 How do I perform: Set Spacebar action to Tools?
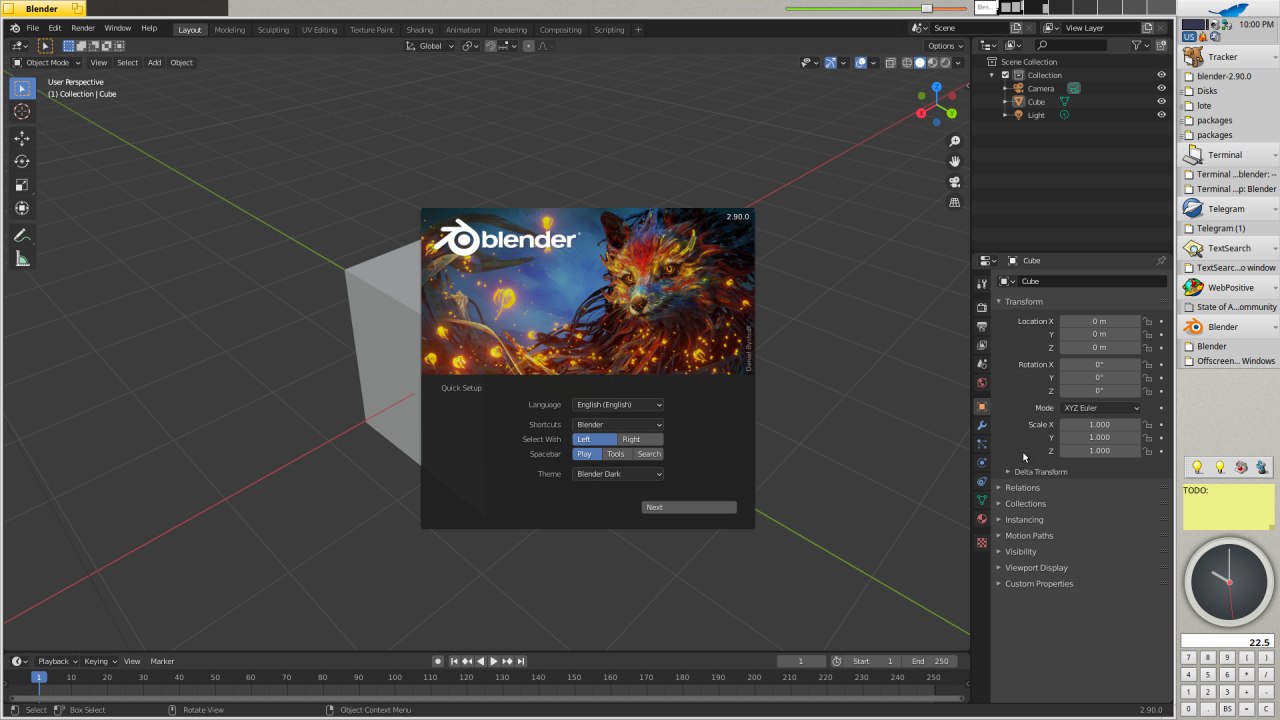click(615, 454)
